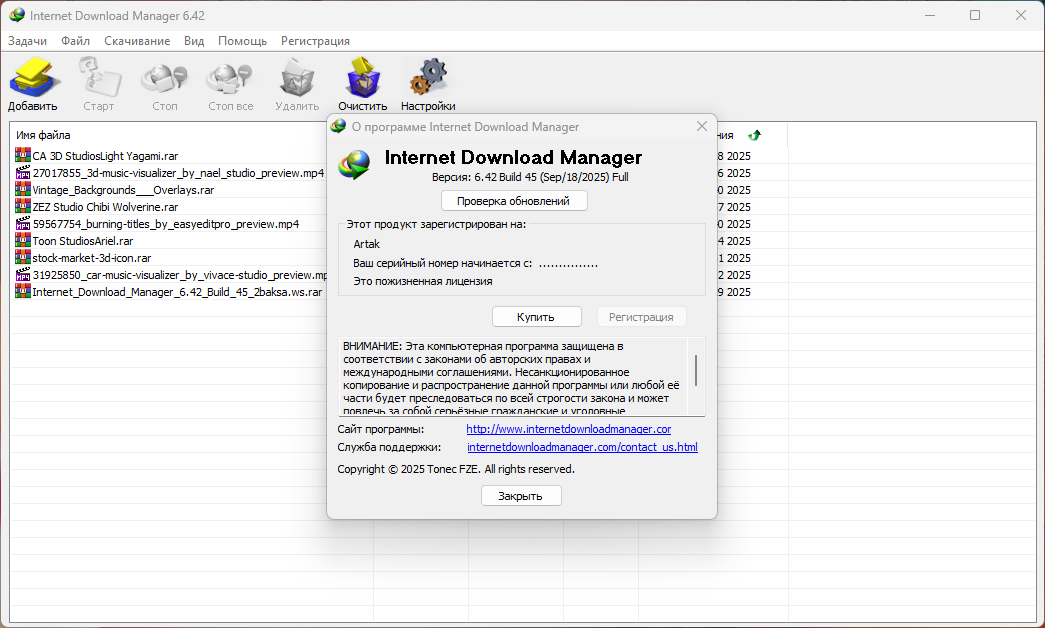Open Настройки (Settings) gears icon
1045x628 pixels.
[x=428, y=78]
